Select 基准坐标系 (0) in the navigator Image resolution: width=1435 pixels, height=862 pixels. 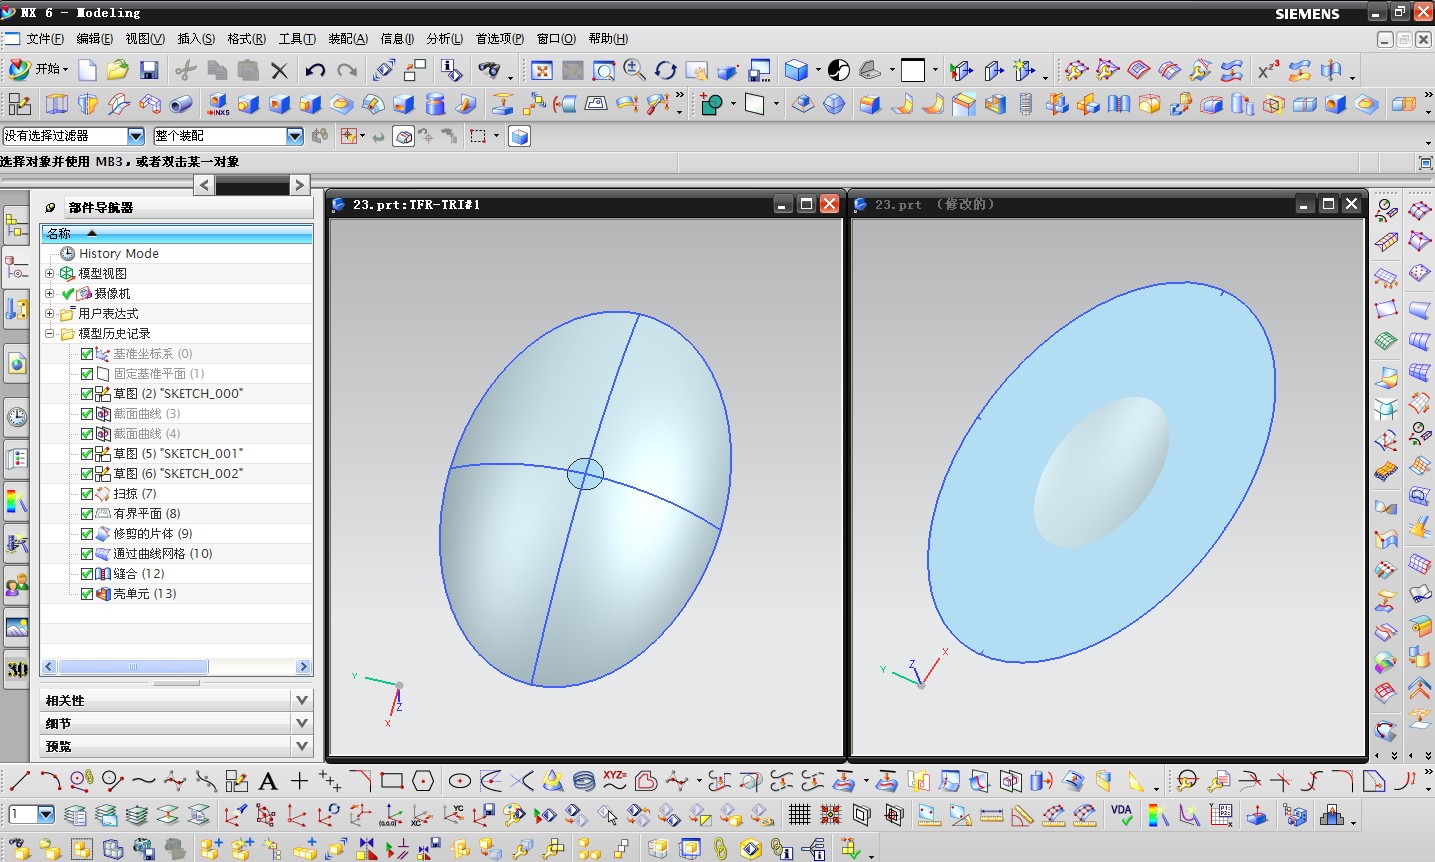click(152, 354)
